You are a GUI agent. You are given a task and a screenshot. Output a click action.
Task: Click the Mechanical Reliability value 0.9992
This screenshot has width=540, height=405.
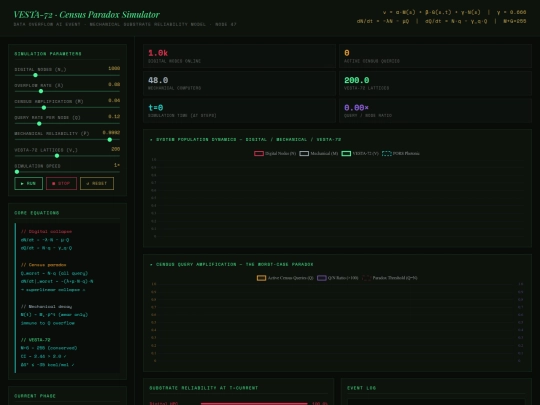[x=111, y=133]
